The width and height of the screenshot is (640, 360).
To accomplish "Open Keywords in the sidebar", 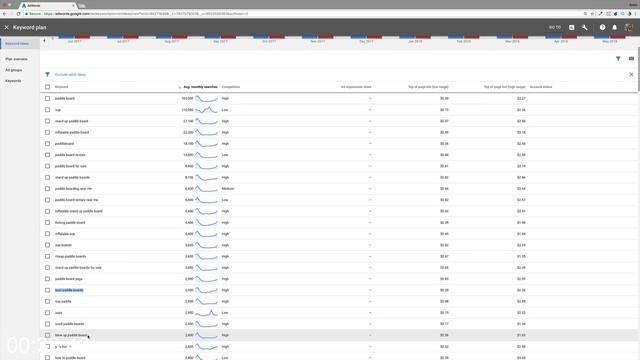I will pyautogui.click(x=13, y=81).
